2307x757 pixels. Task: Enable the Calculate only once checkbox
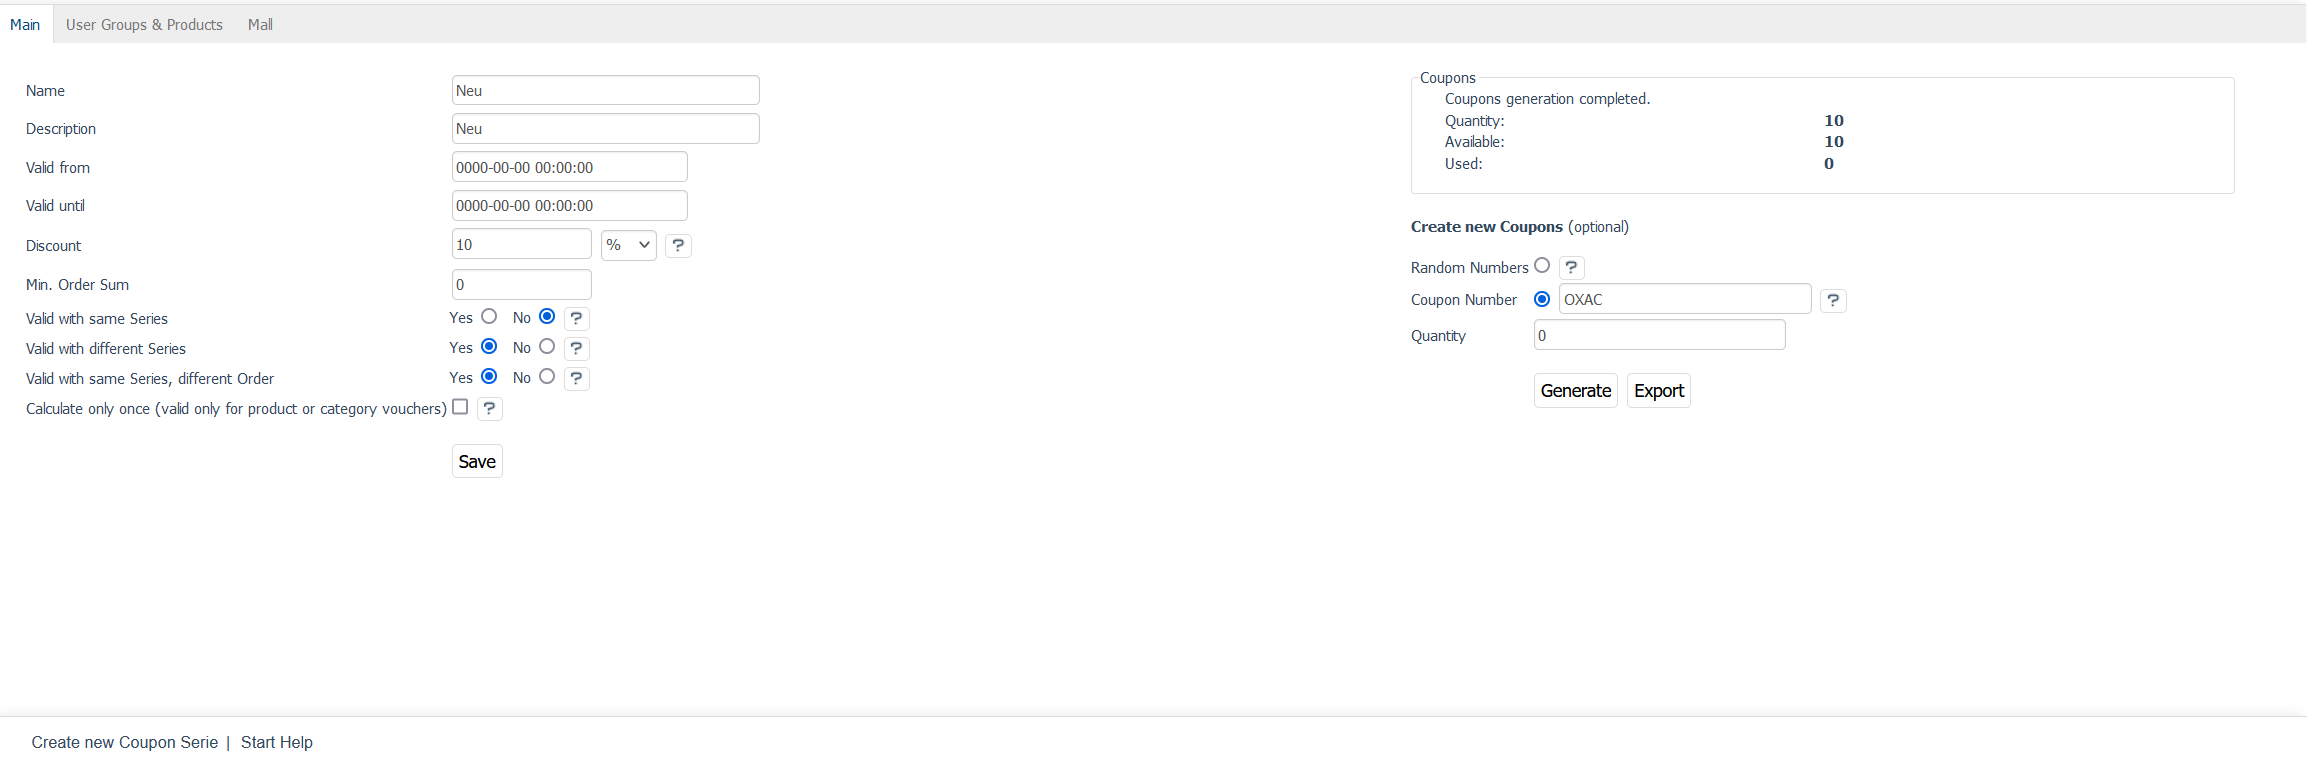coord(460,407)
